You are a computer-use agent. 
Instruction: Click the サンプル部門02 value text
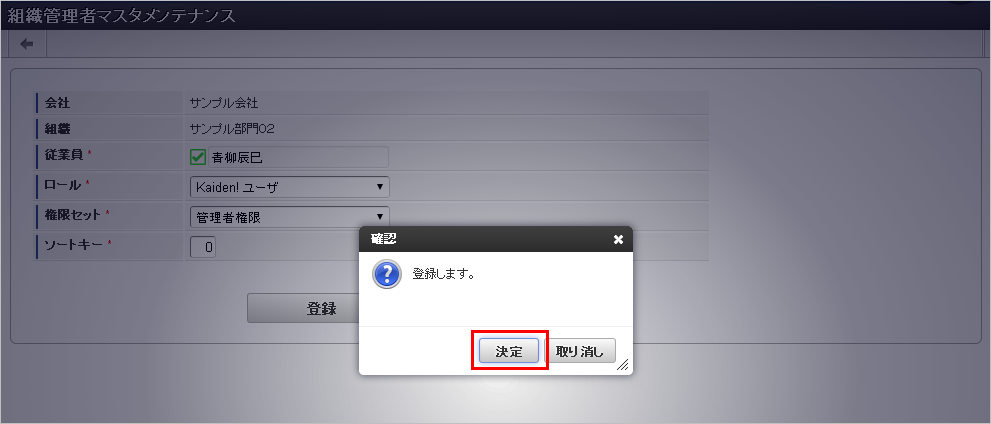(232, 129)
